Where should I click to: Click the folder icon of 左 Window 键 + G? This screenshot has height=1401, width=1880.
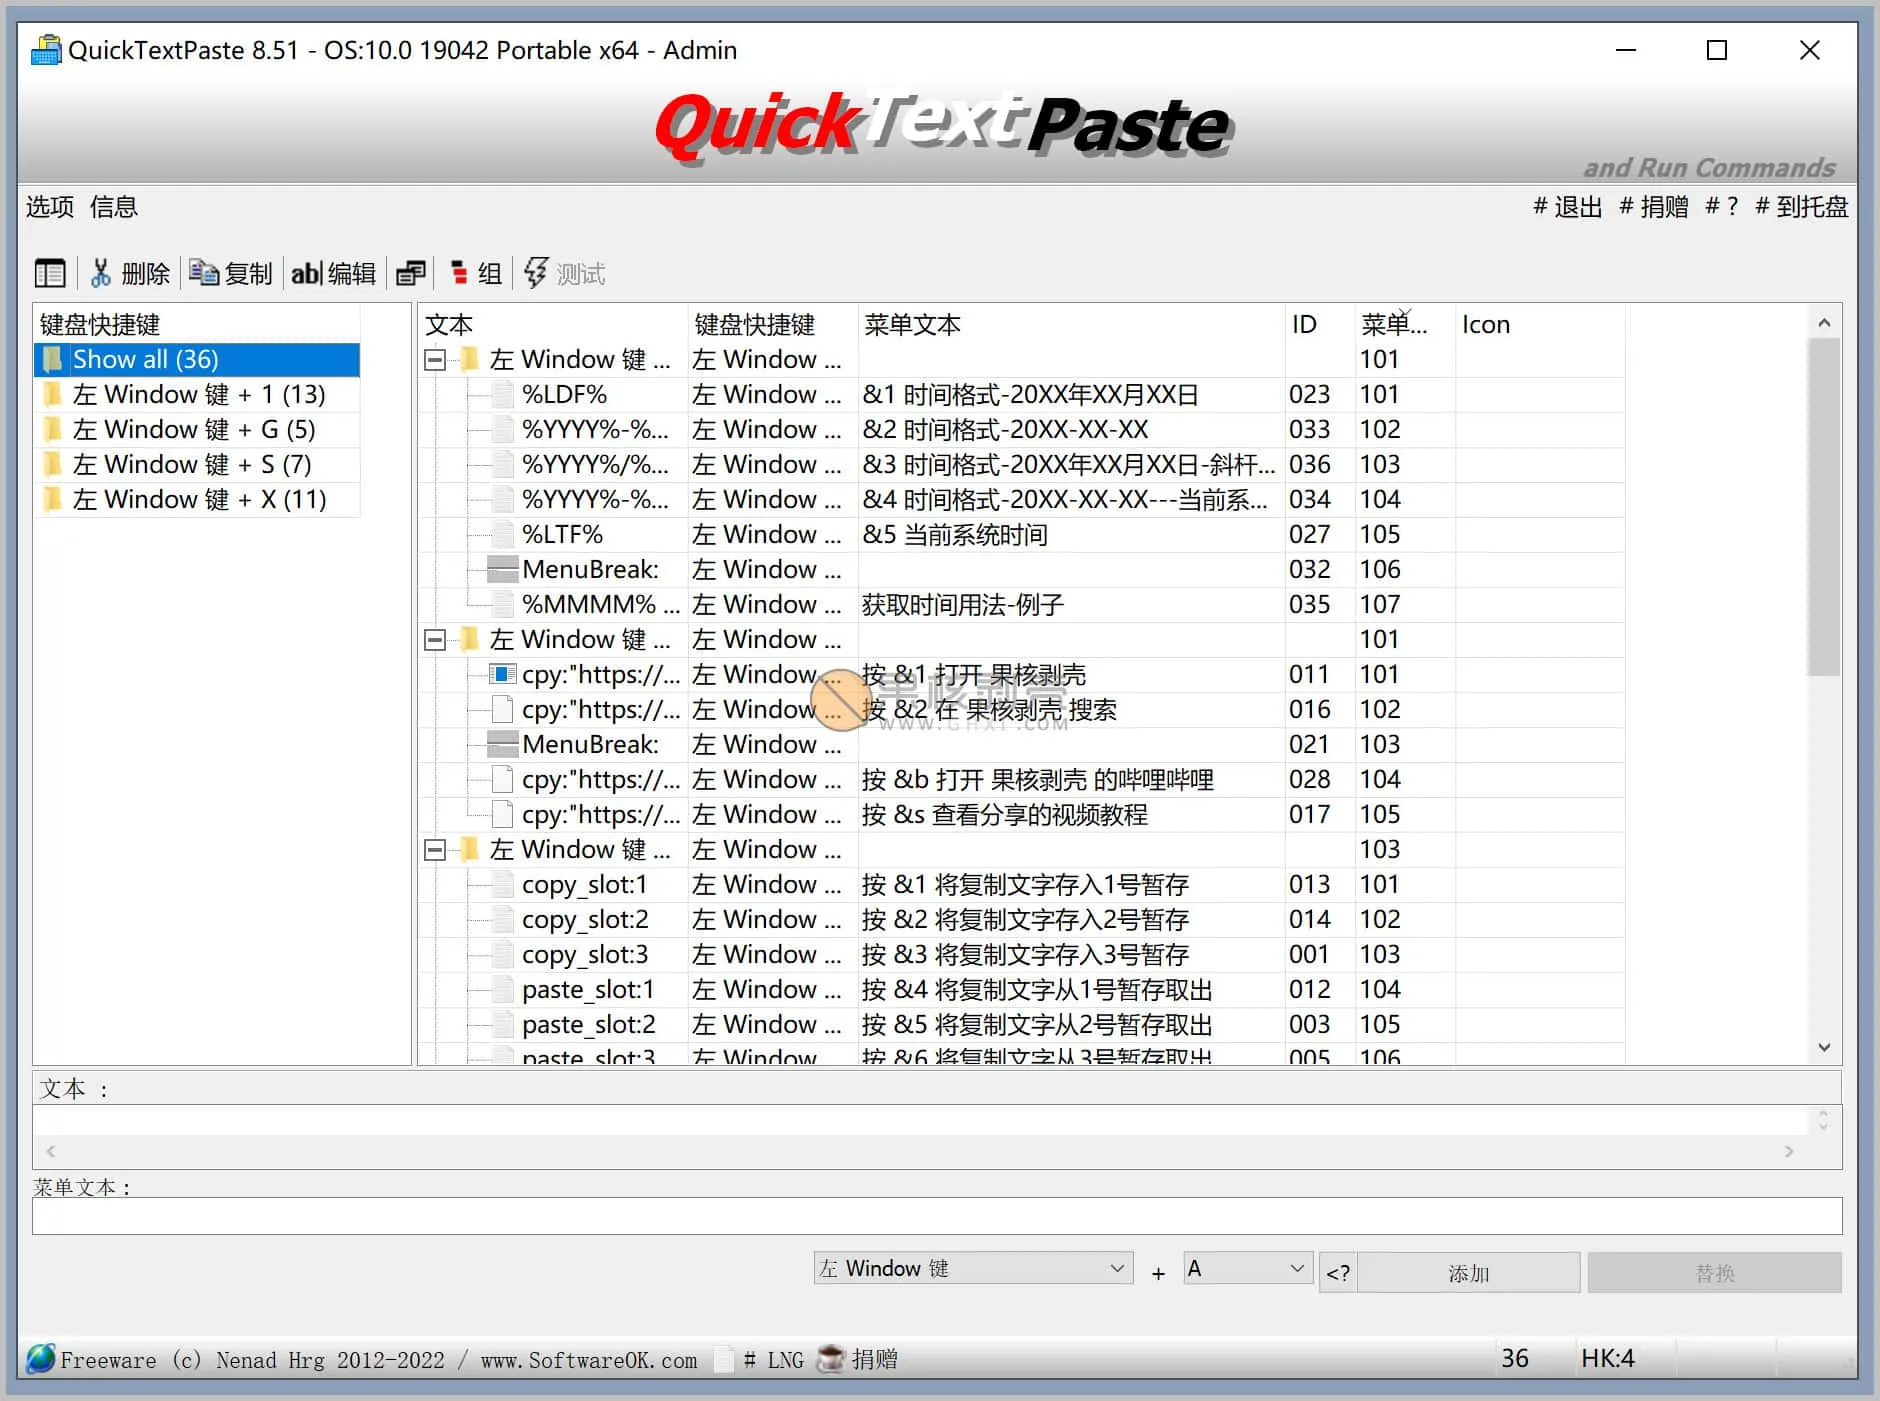tap(55, 429)
